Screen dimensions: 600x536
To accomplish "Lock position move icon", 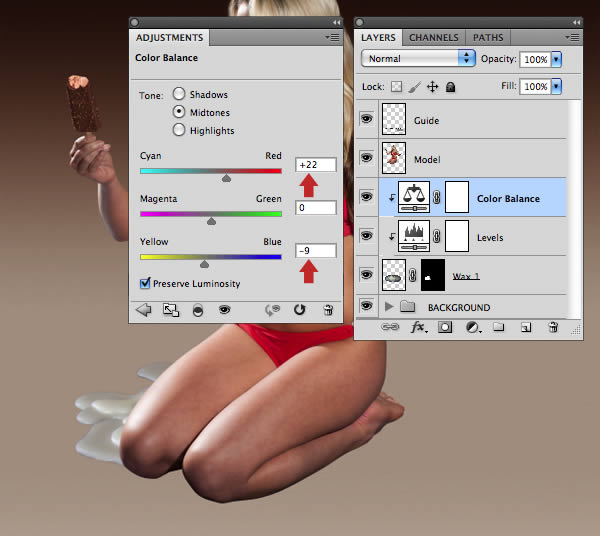I will (432, 87).
